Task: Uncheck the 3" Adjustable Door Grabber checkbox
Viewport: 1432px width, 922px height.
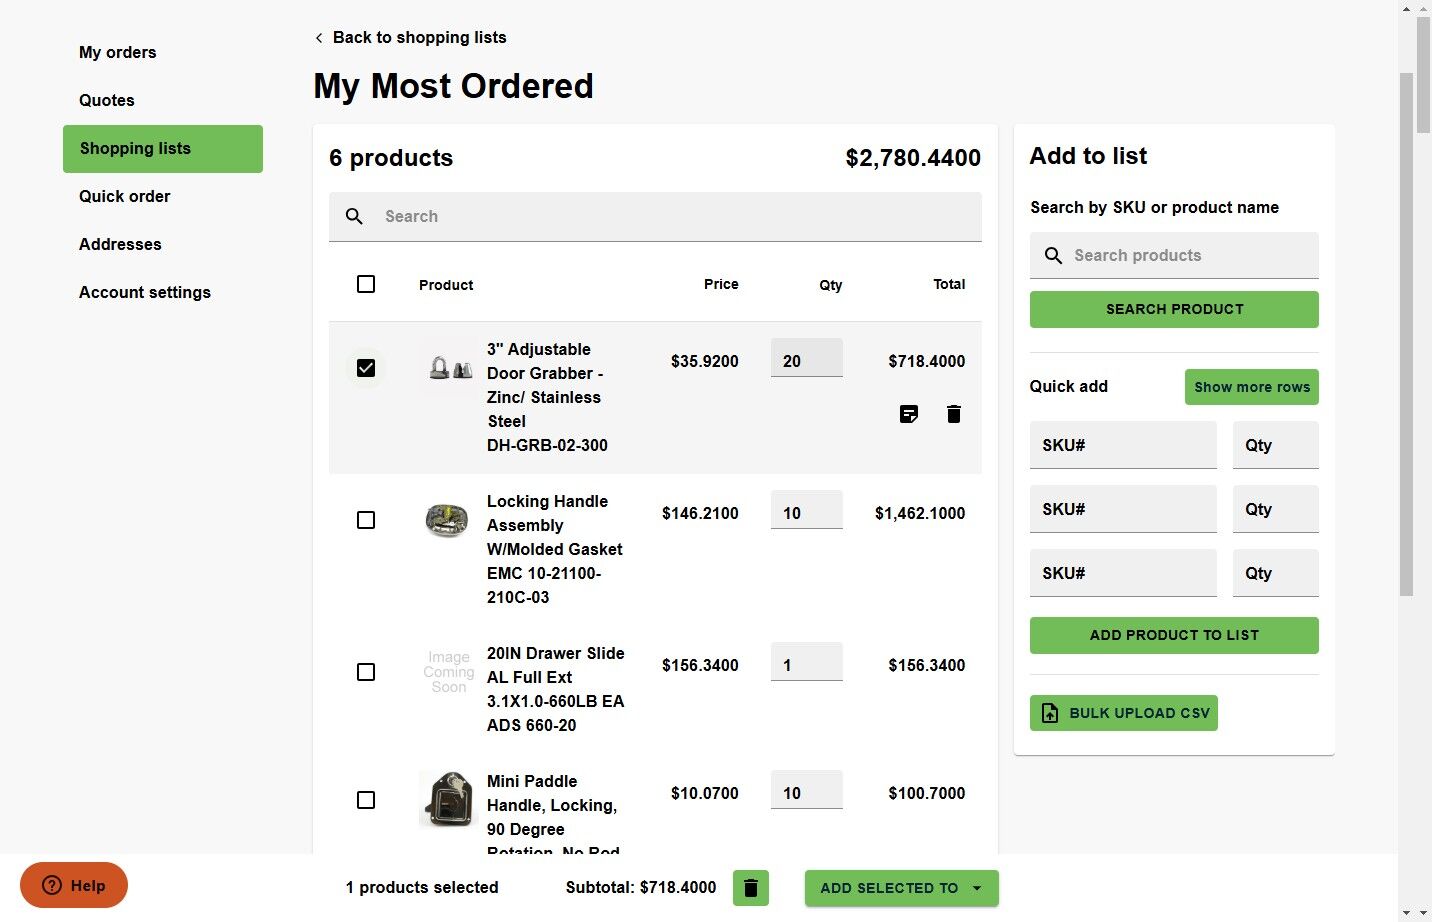Action: coord(366,368)
